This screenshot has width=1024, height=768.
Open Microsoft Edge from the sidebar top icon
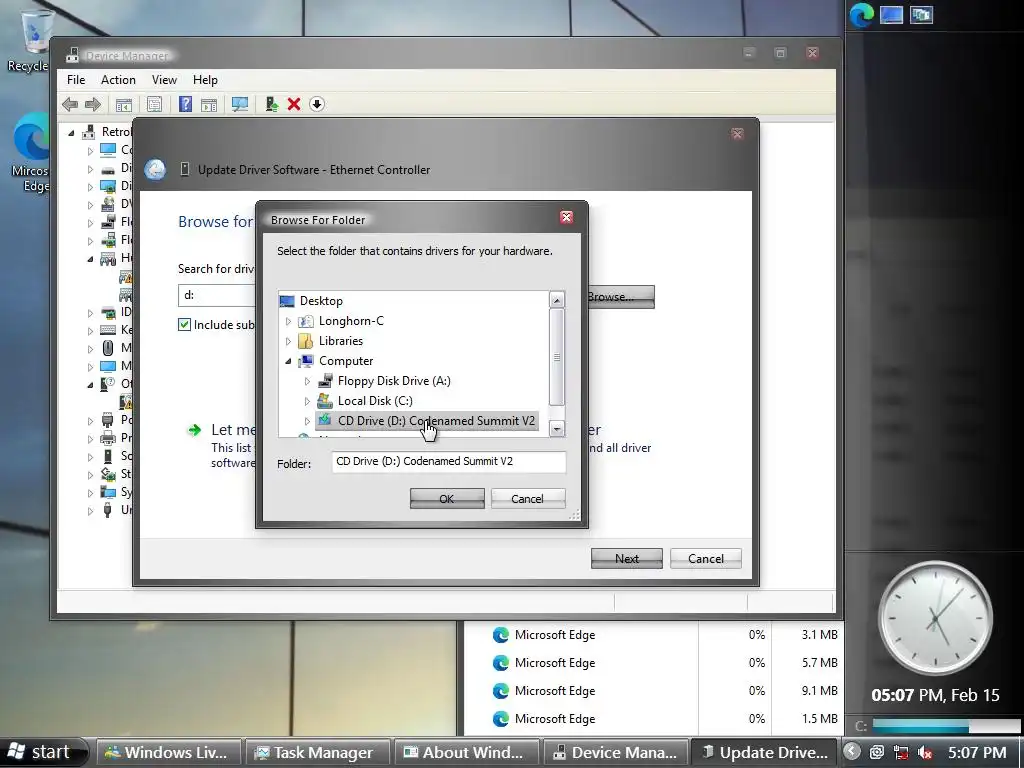pos(861,14)
